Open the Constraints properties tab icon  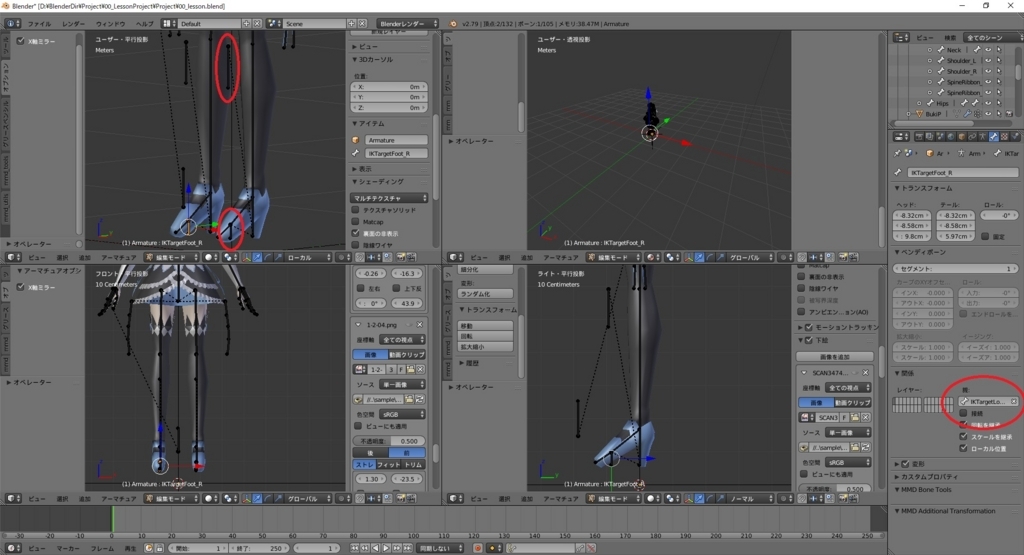click(x=972, y=136)
